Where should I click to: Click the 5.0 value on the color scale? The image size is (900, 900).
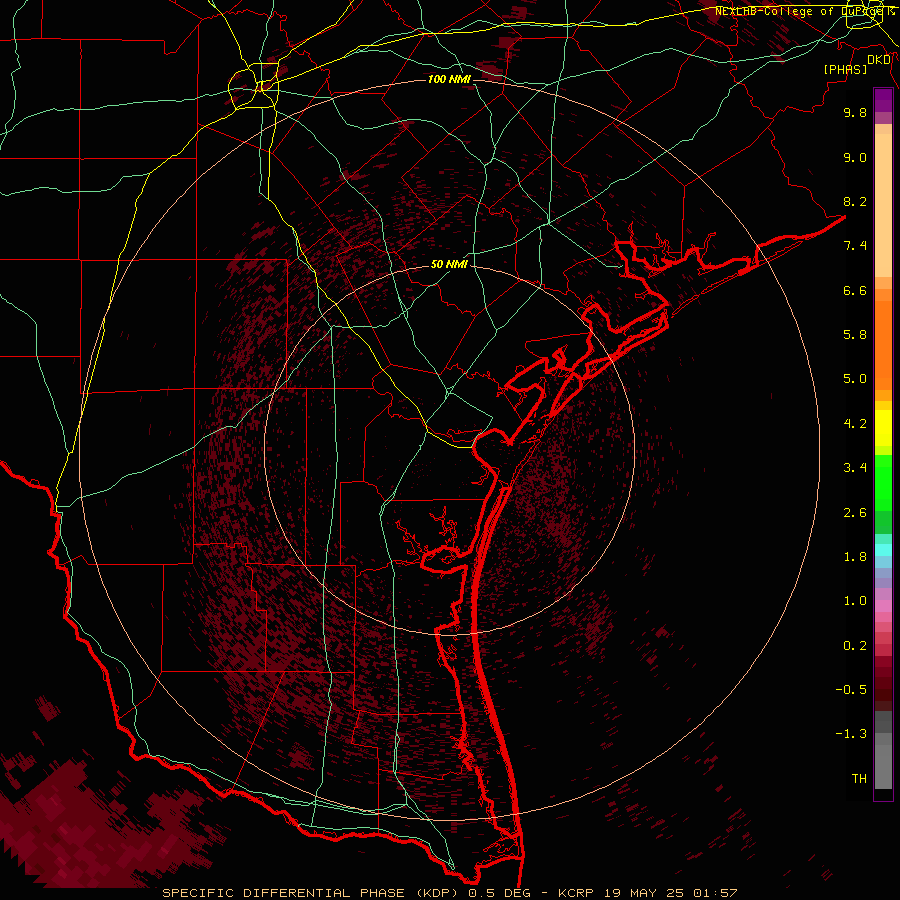pos(855,379)
